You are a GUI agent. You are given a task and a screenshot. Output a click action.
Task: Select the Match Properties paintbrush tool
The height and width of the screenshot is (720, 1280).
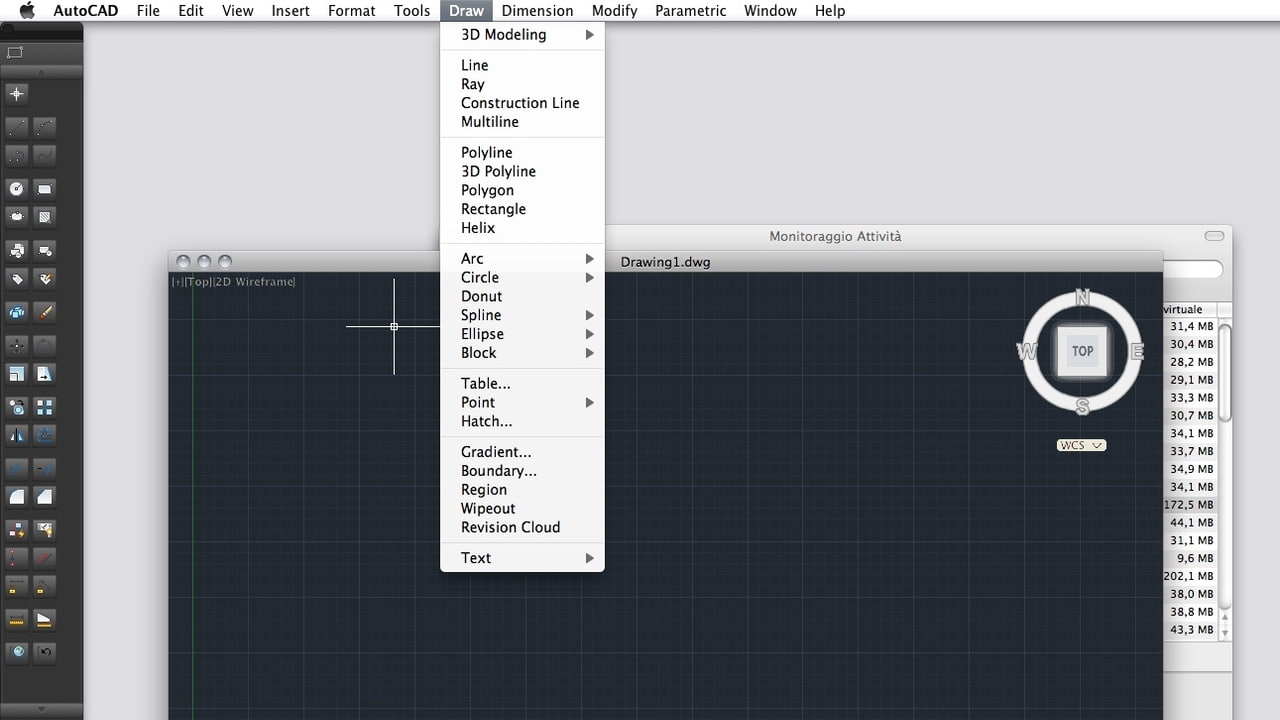[x=45, y=312]
